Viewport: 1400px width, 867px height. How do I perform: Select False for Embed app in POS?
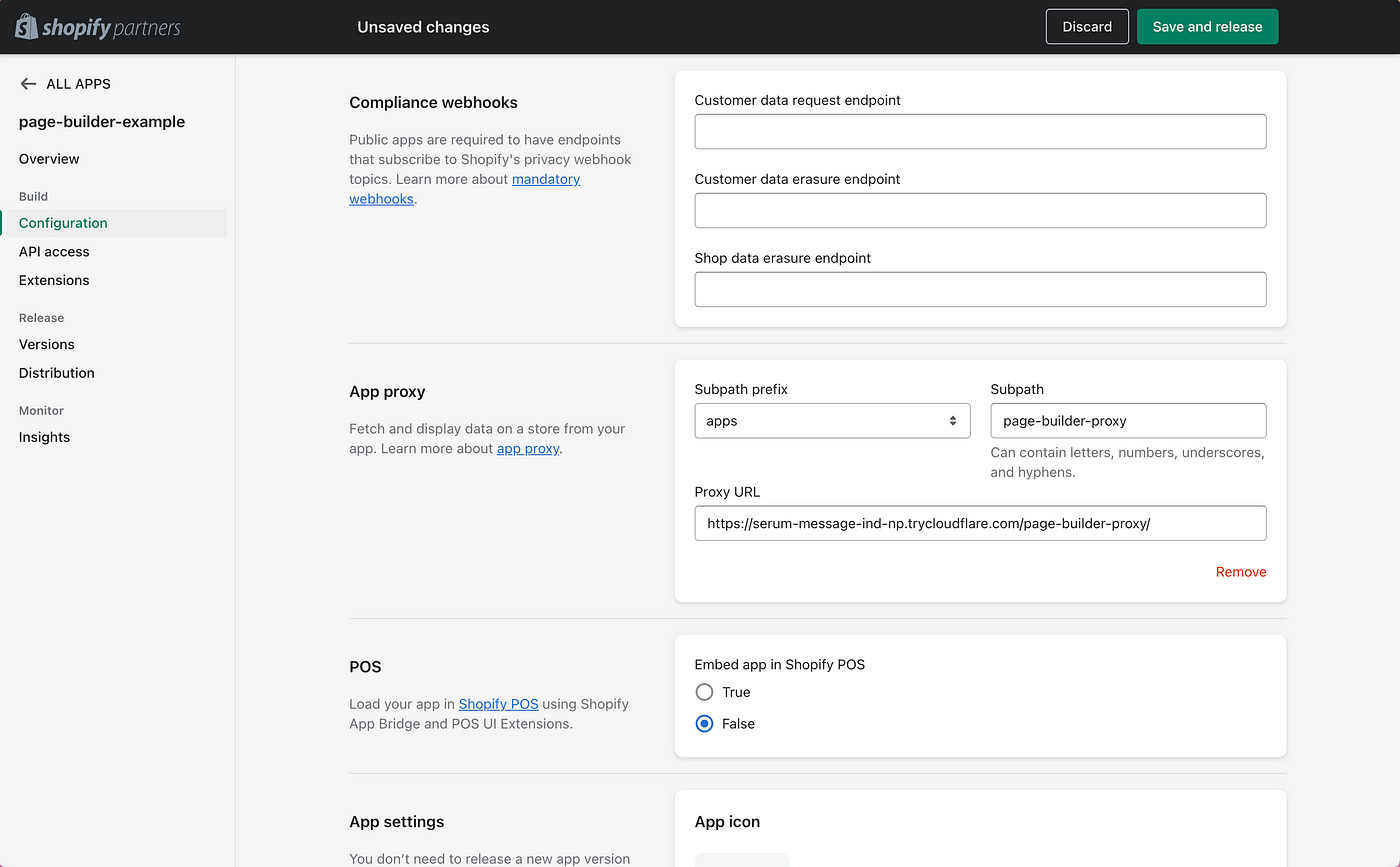coord(705,724)
